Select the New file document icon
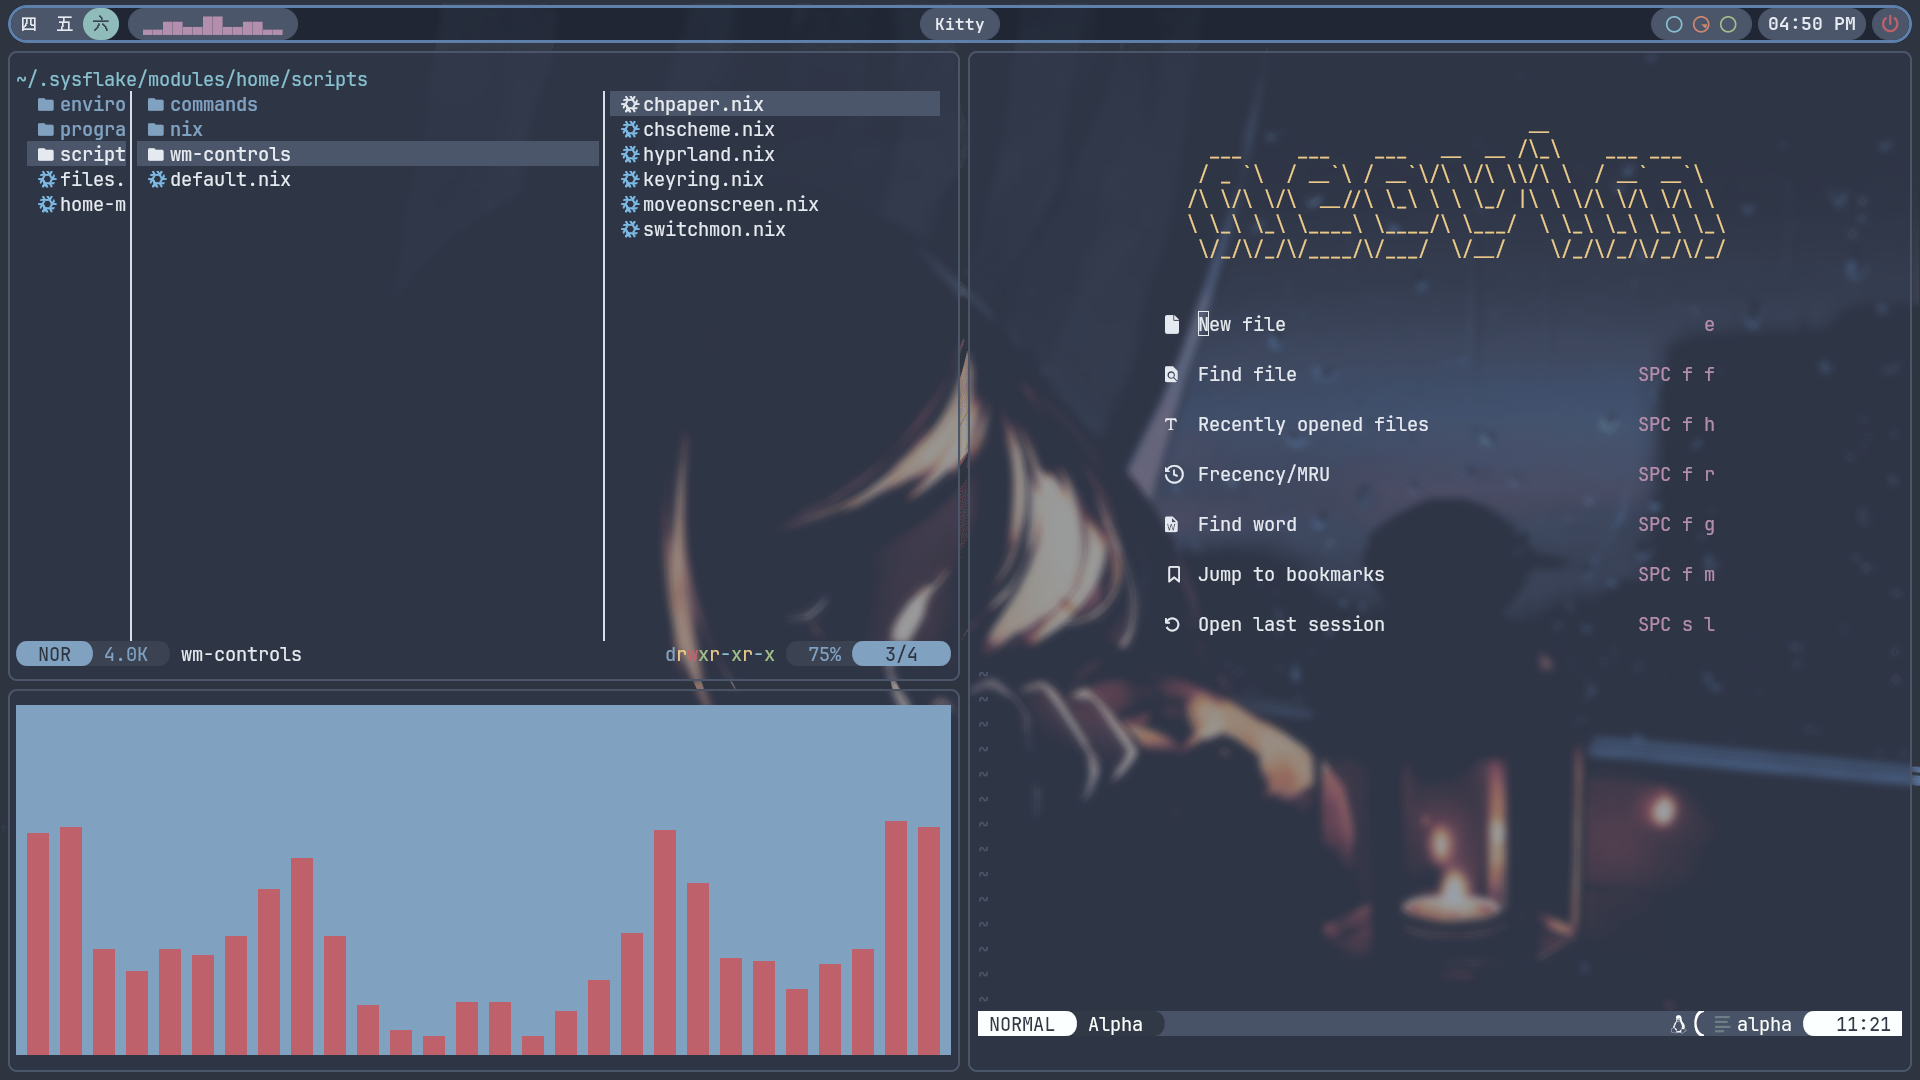The height and width of the screenshot is (1080, 1920). pos(1172,323)
